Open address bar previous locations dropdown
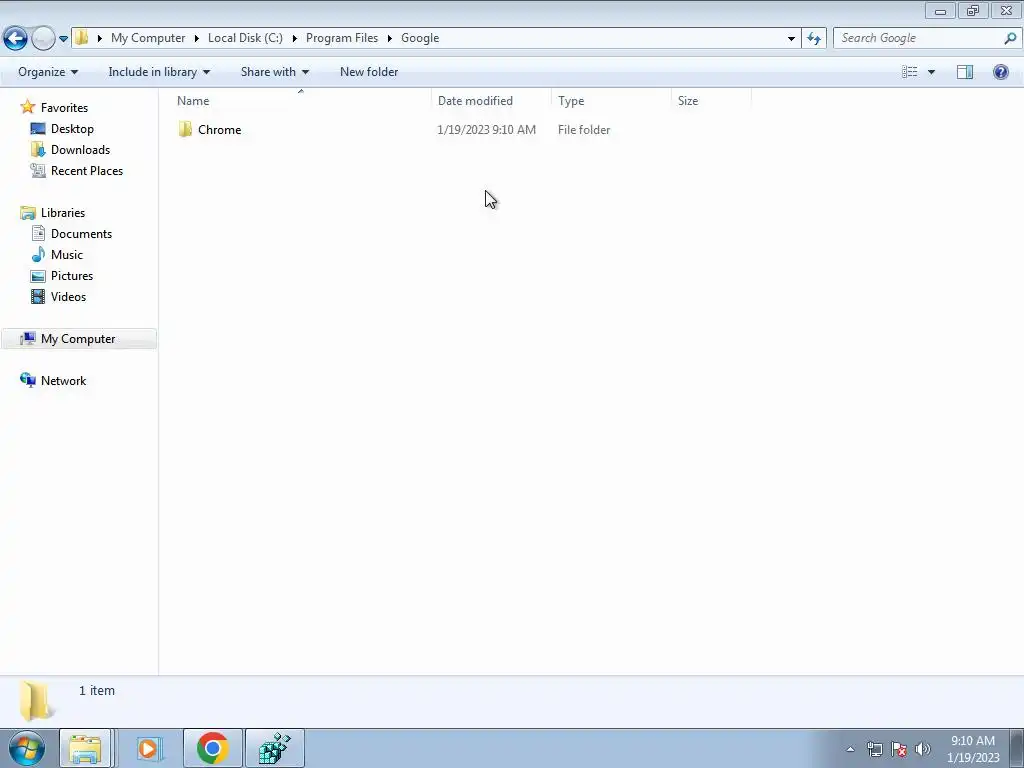Viewport: 1024px width, 768px height. coord(791,39)
